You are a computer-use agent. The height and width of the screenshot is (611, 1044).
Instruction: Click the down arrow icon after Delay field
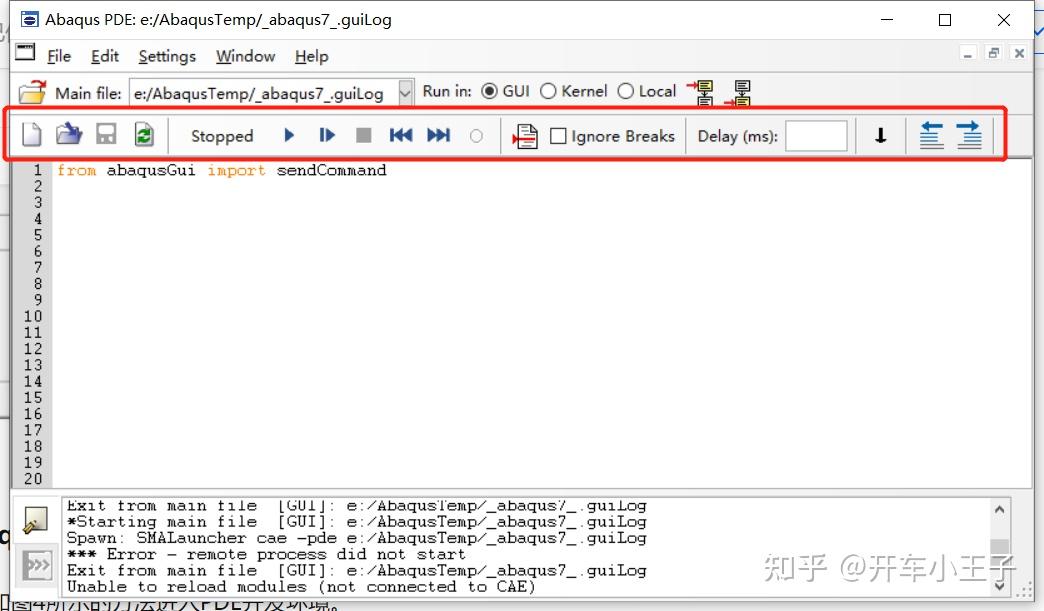[x=879, y=135]
